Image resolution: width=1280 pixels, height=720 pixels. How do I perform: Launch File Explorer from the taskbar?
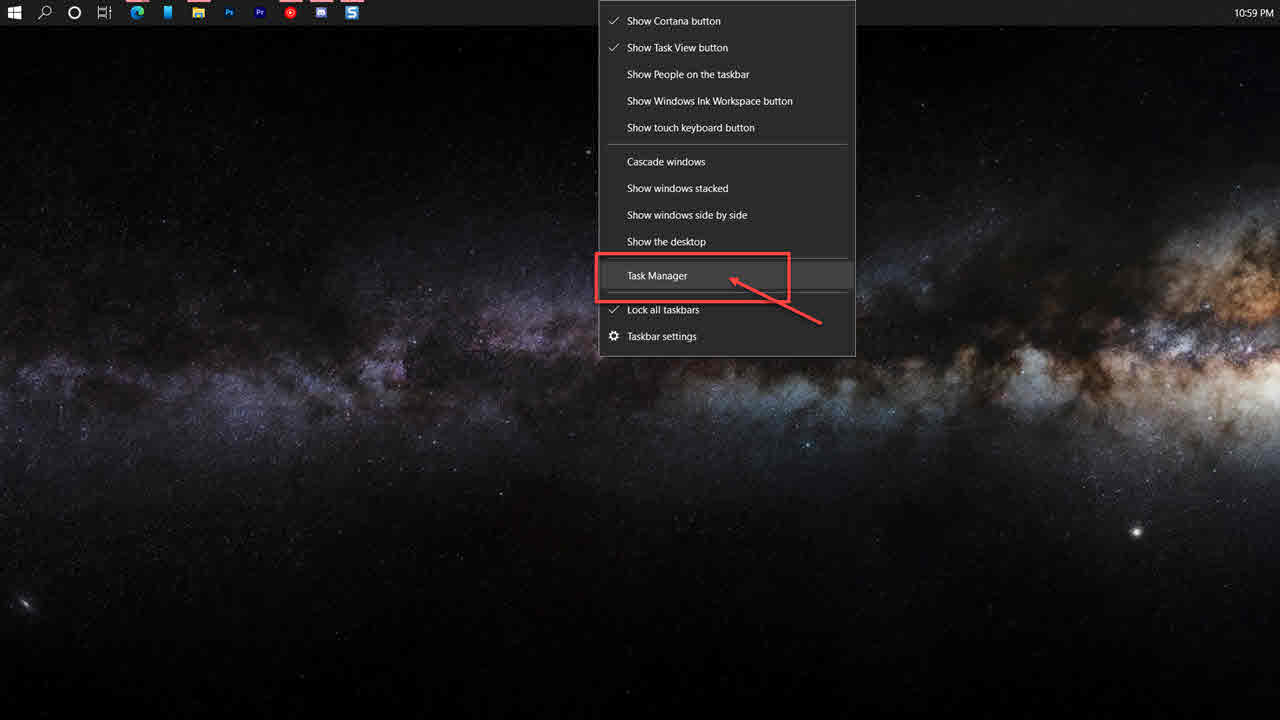[199, 12]
